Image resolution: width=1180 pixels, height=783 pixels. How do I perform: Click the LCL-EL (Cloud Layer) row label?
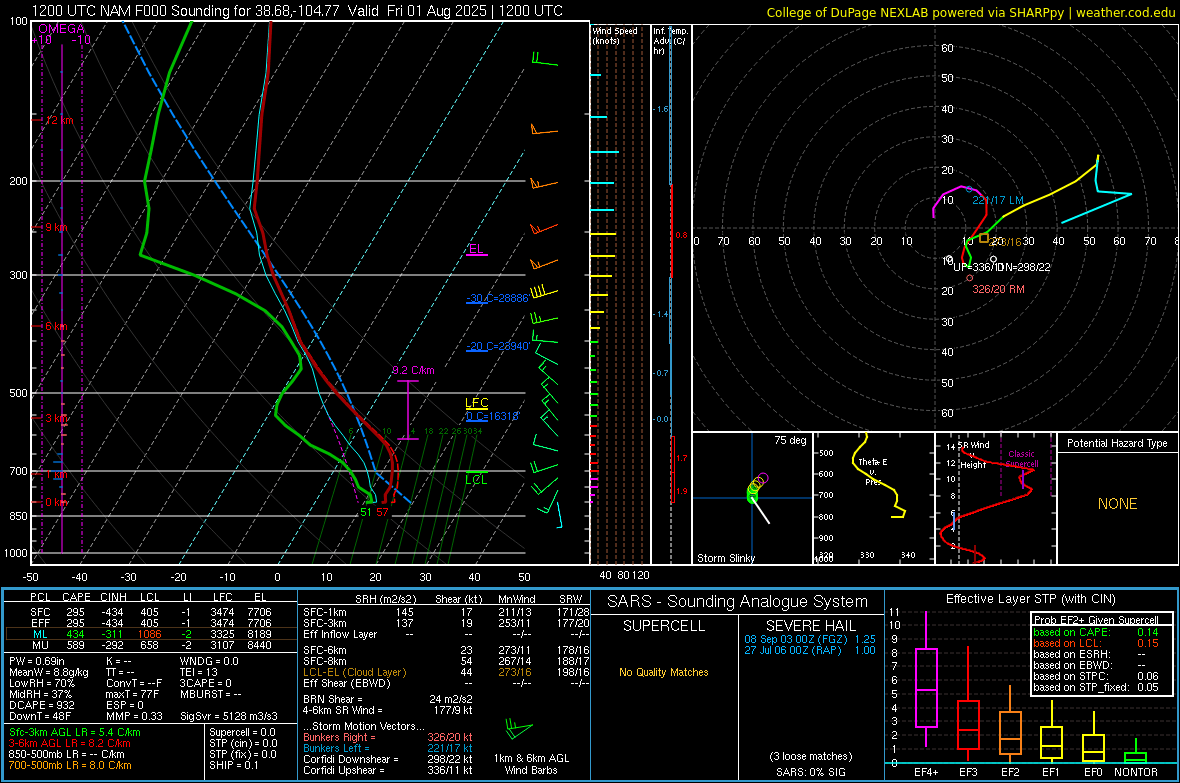tap(354, 672)
